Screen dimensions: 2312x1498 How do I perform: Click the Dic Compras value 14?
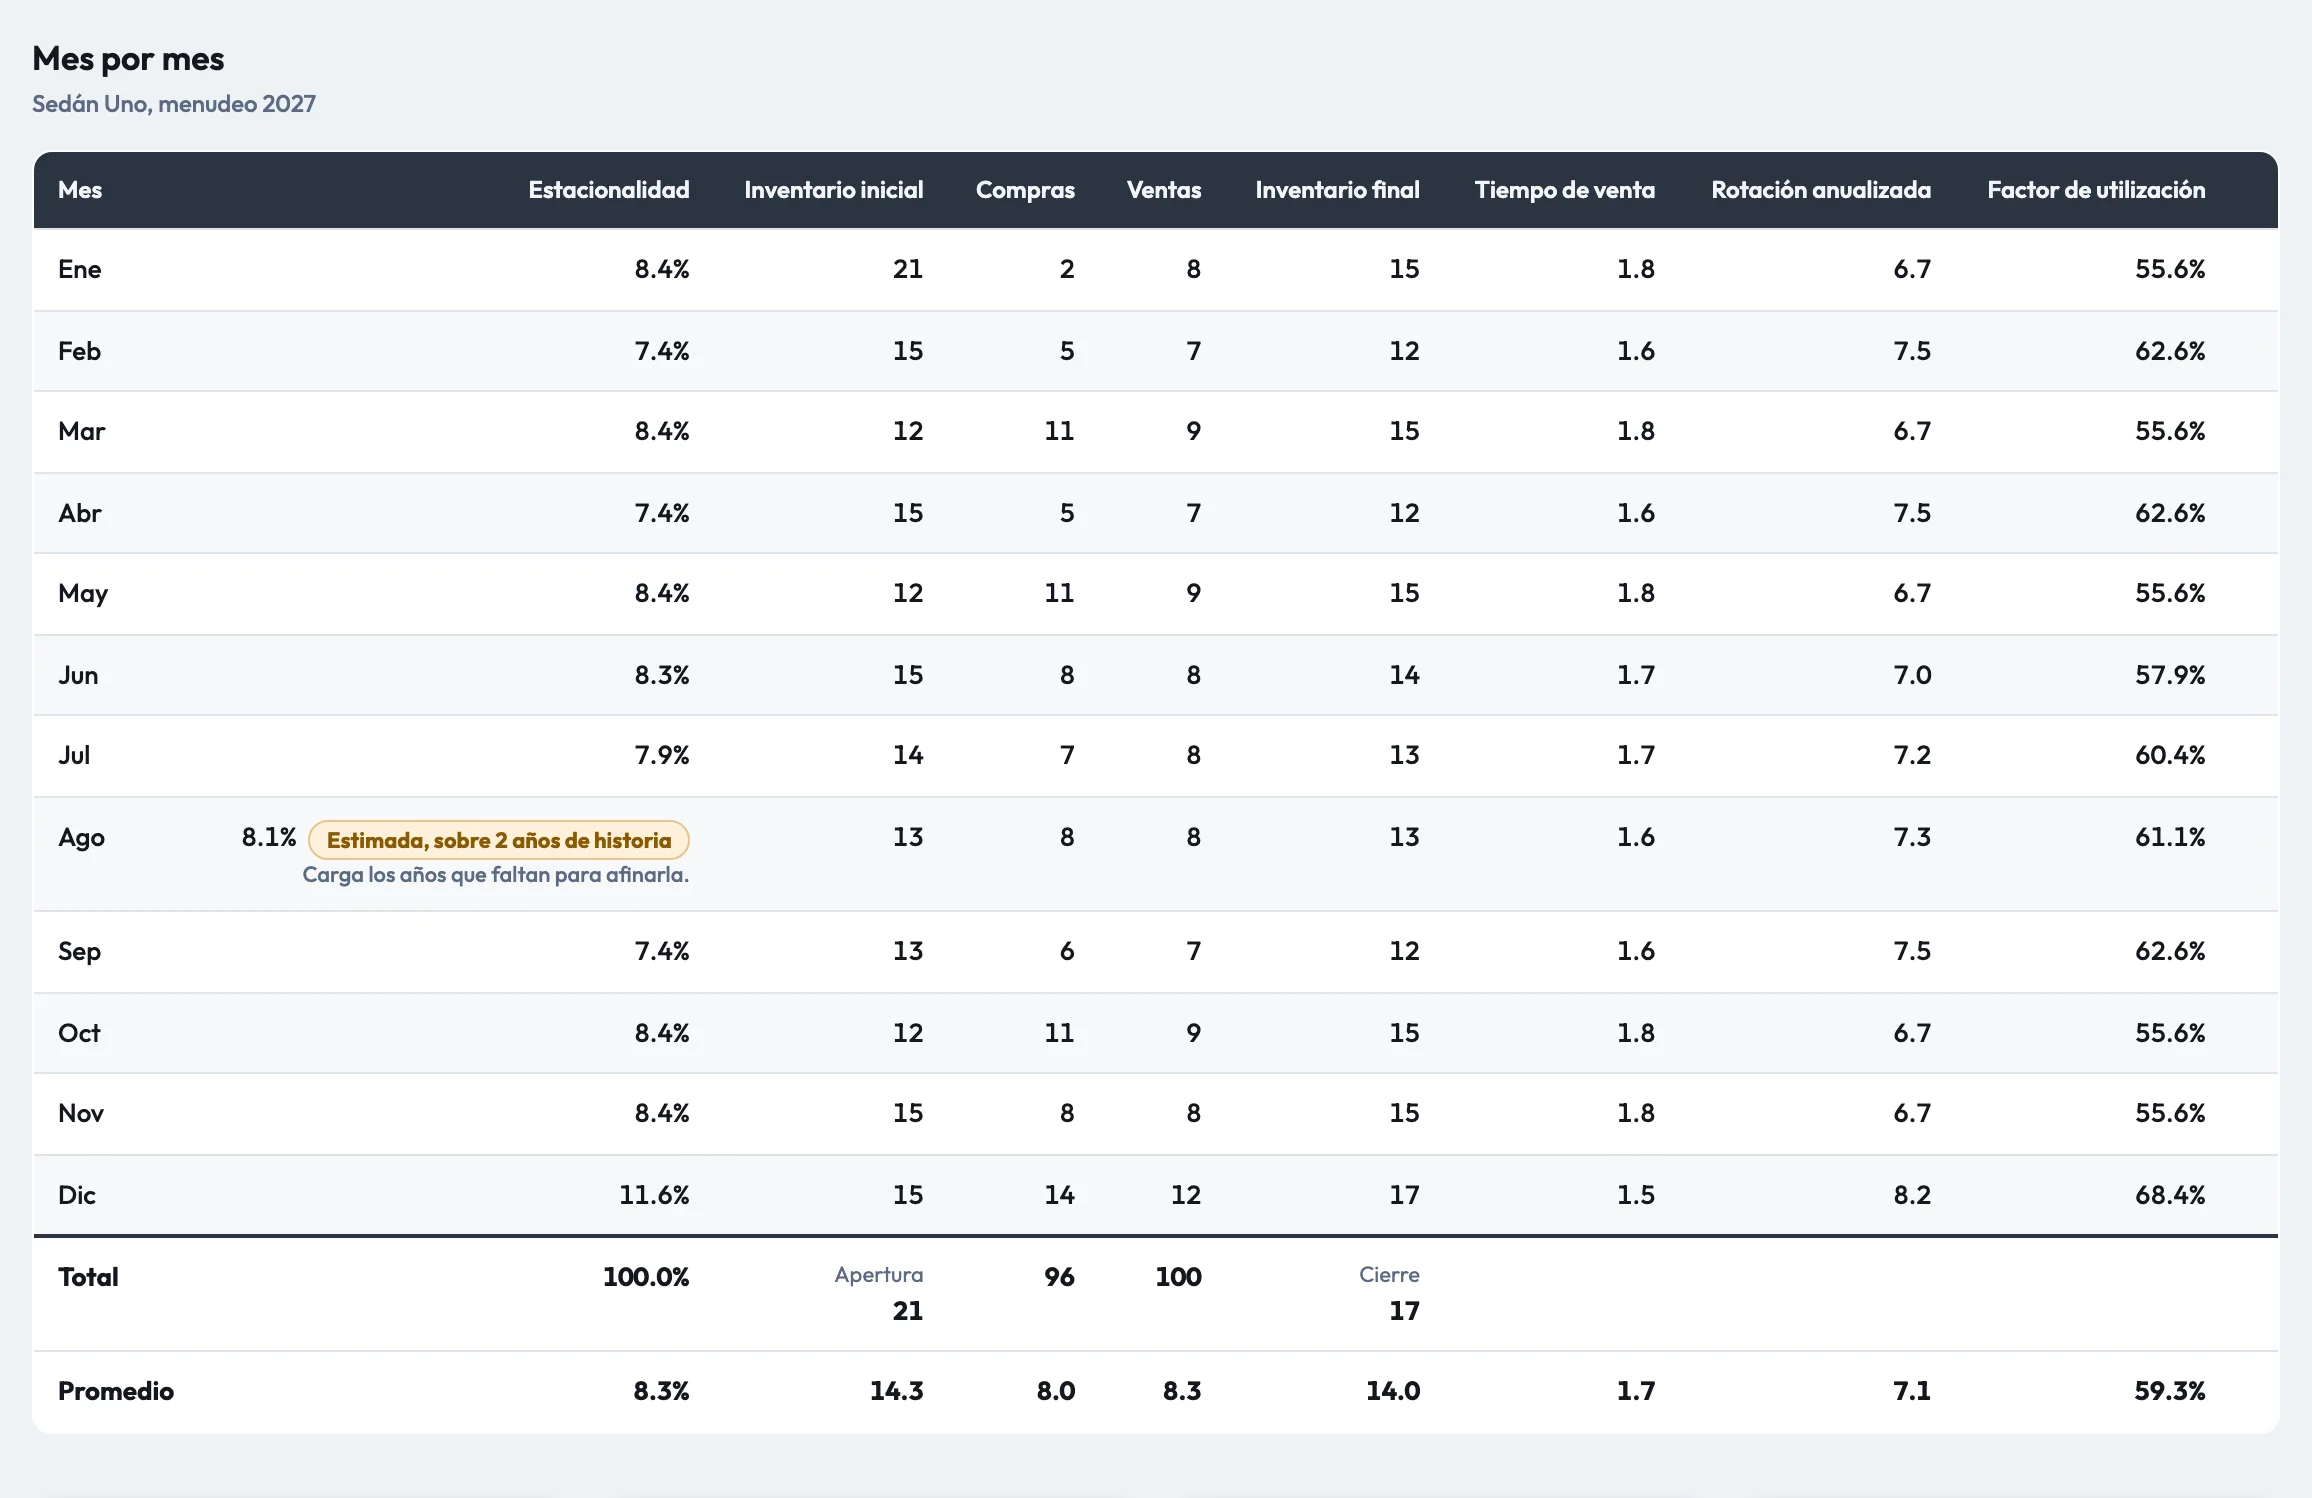point(1059,1195)
